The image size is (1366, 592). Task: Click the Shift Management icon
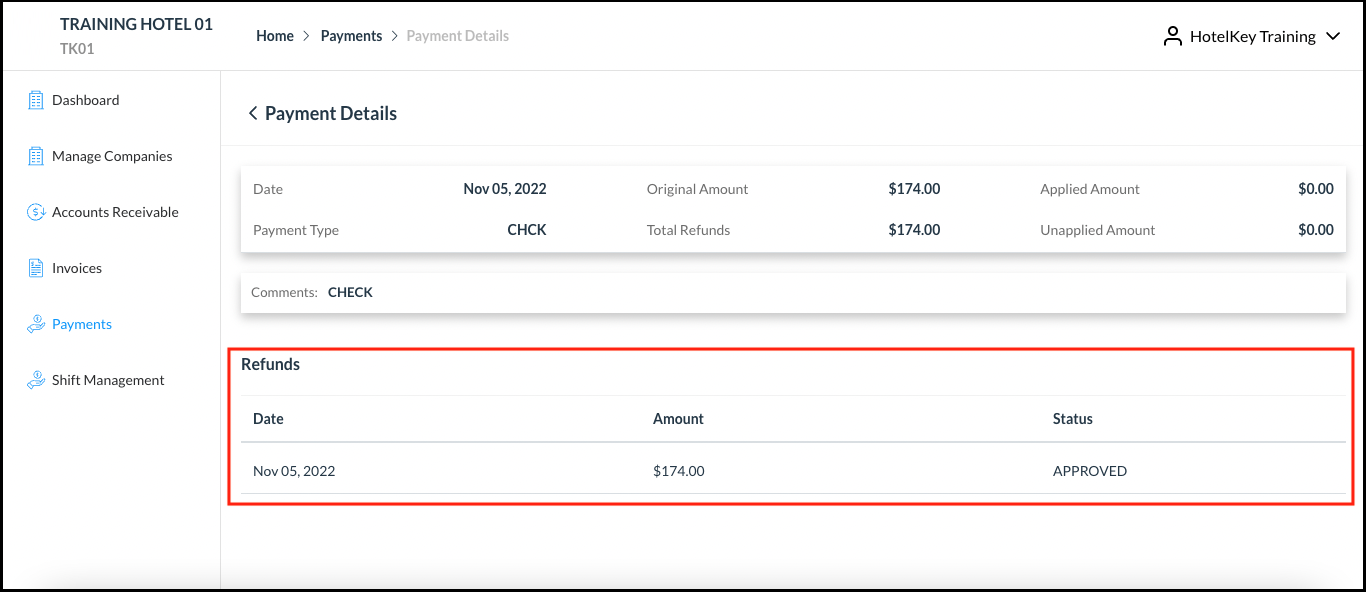[36, 380]
